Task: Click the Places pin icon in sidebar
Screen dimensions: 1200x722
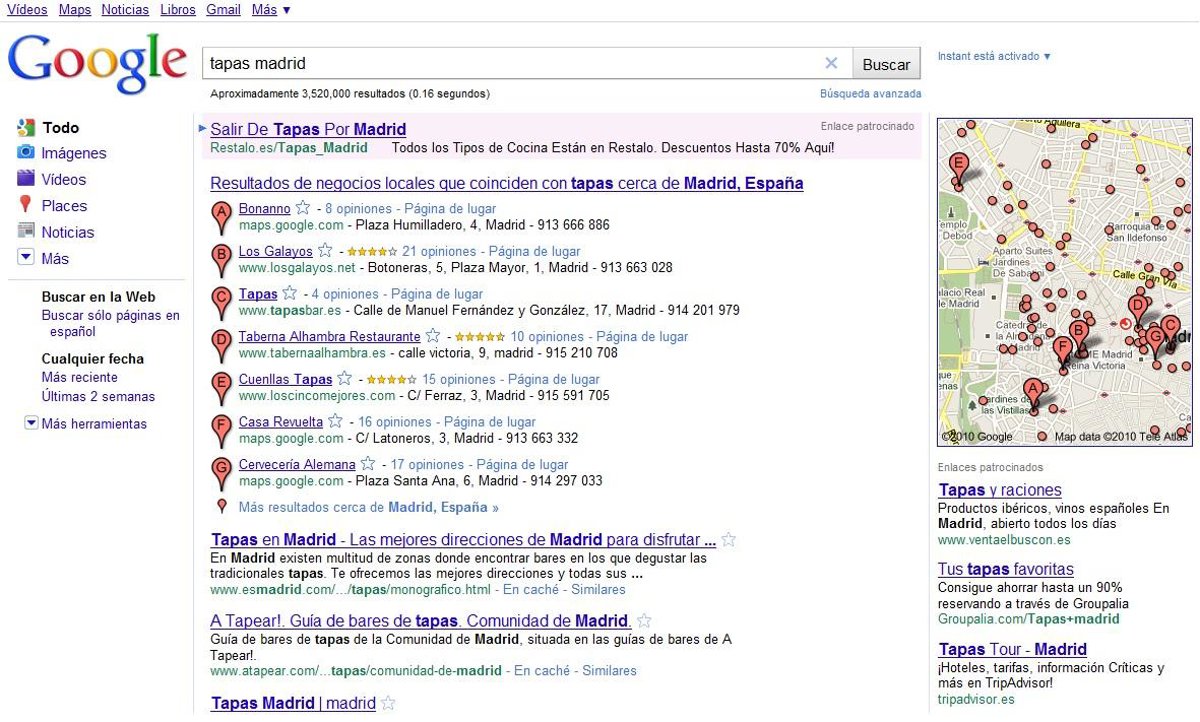Action: [x=26, y=205]
